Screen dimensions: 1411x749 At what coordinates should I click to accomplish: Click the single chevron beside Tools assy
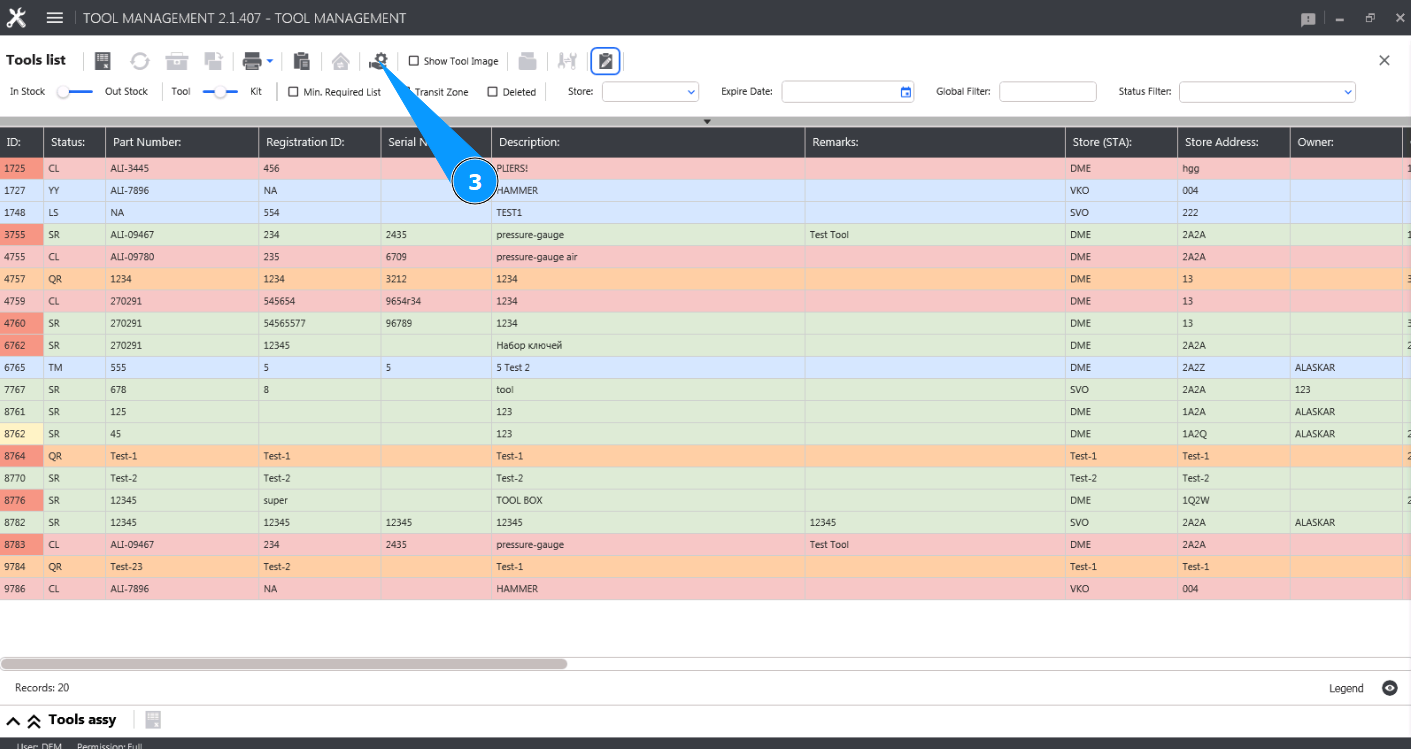14,721
